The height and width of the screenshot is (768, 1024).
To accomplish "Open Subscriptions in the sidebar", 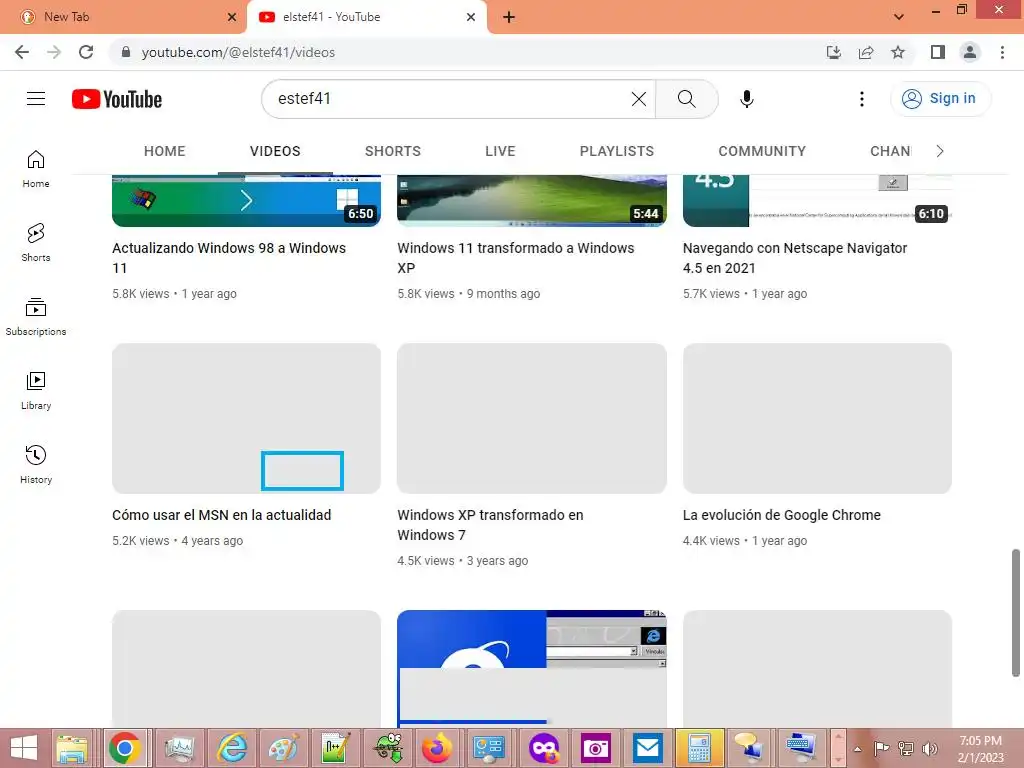I will (x=36, y=317).
